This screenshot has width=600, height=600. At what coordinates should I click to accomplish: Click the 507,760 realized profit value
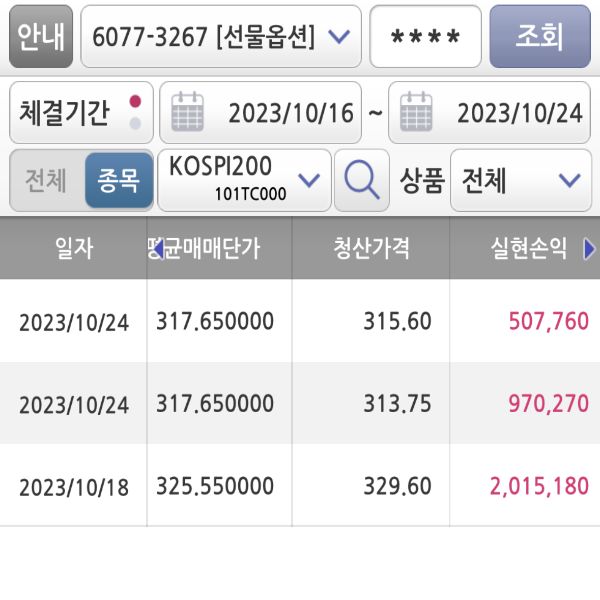[x=549, y=322]
